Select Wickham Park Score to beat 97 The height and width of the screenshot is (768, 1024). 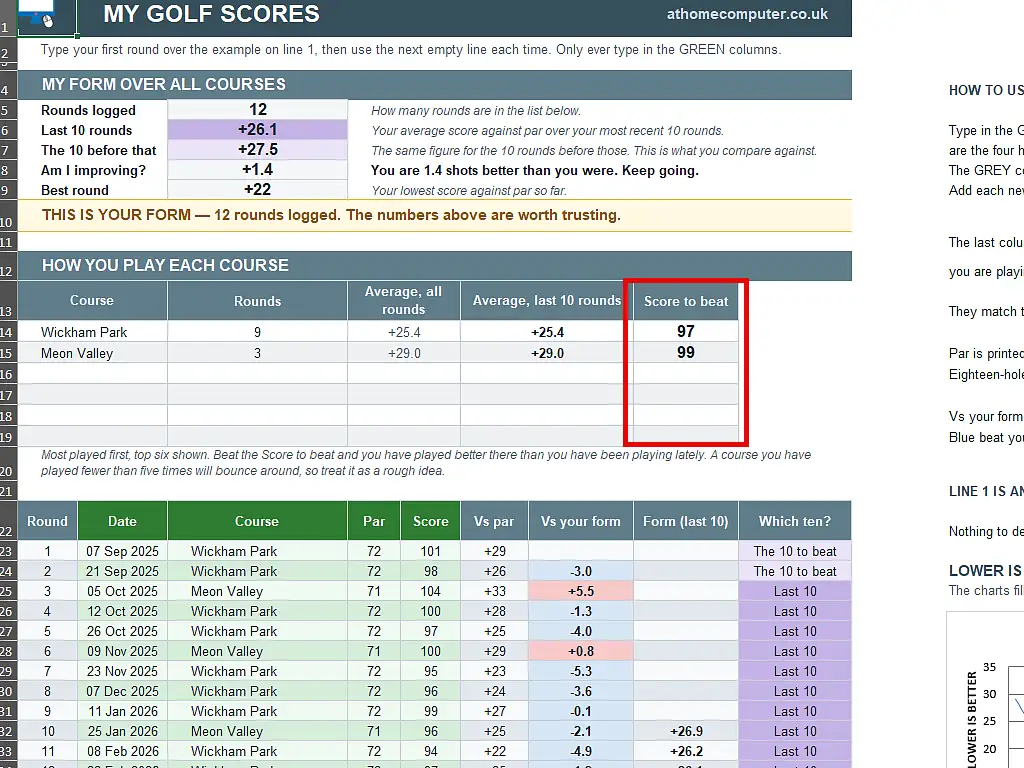click(686, 331)
